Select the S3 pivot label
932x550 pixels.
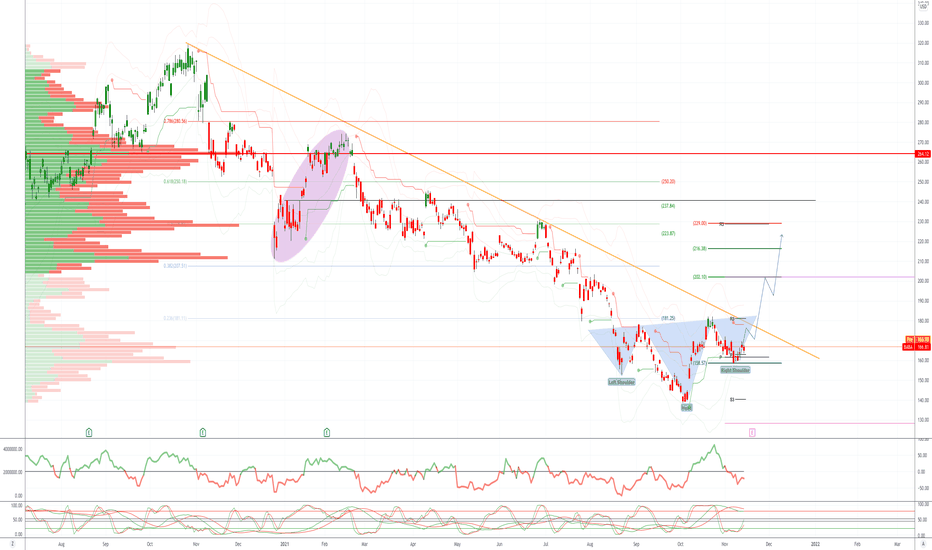click(732, 400)
